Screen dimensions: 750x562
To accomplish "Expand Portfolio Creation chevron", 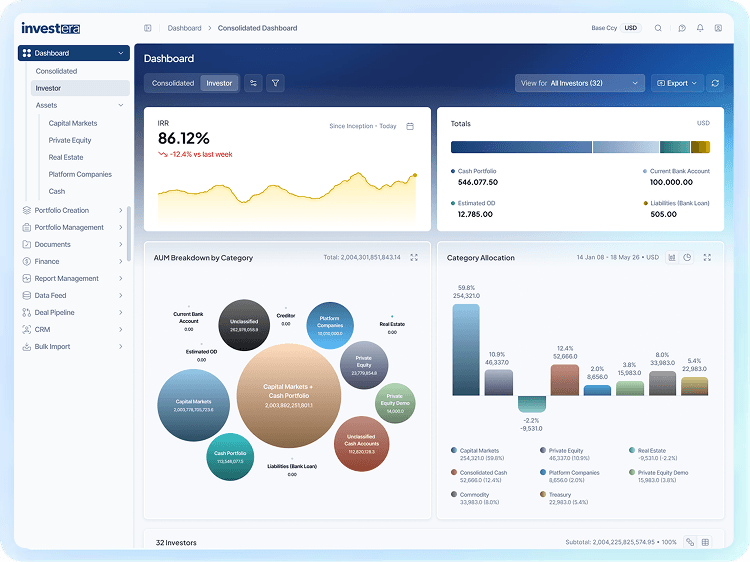I will 121,210.
